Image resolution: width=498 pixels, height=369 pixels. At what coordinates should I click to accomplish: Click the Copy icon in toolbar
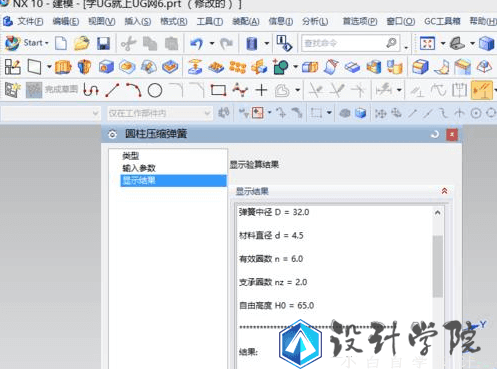pos(150,44)
